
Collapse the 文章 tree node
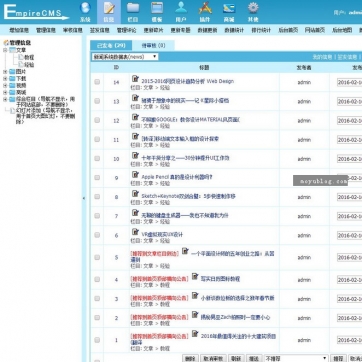[5, 50]
